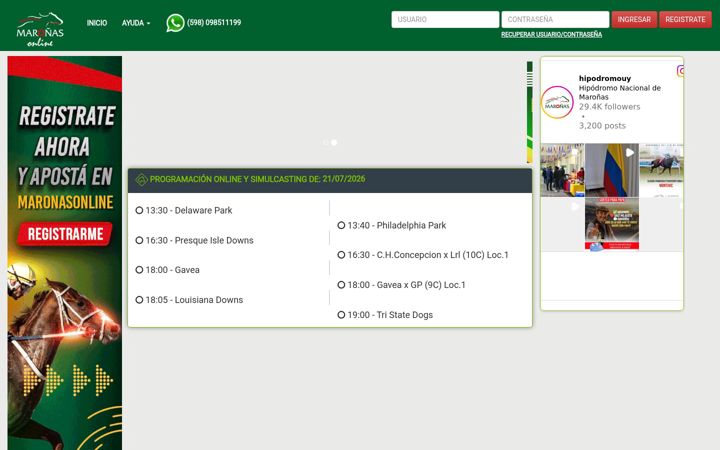Open the Instagram post with Colombian flag
The image size is (720, 450).
(612, 170)
